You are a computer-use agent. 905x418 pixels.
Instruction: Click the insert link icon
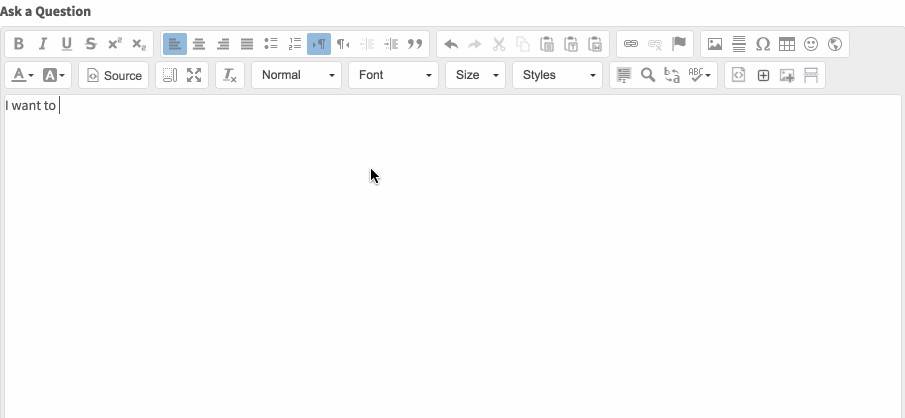[631, 44]
